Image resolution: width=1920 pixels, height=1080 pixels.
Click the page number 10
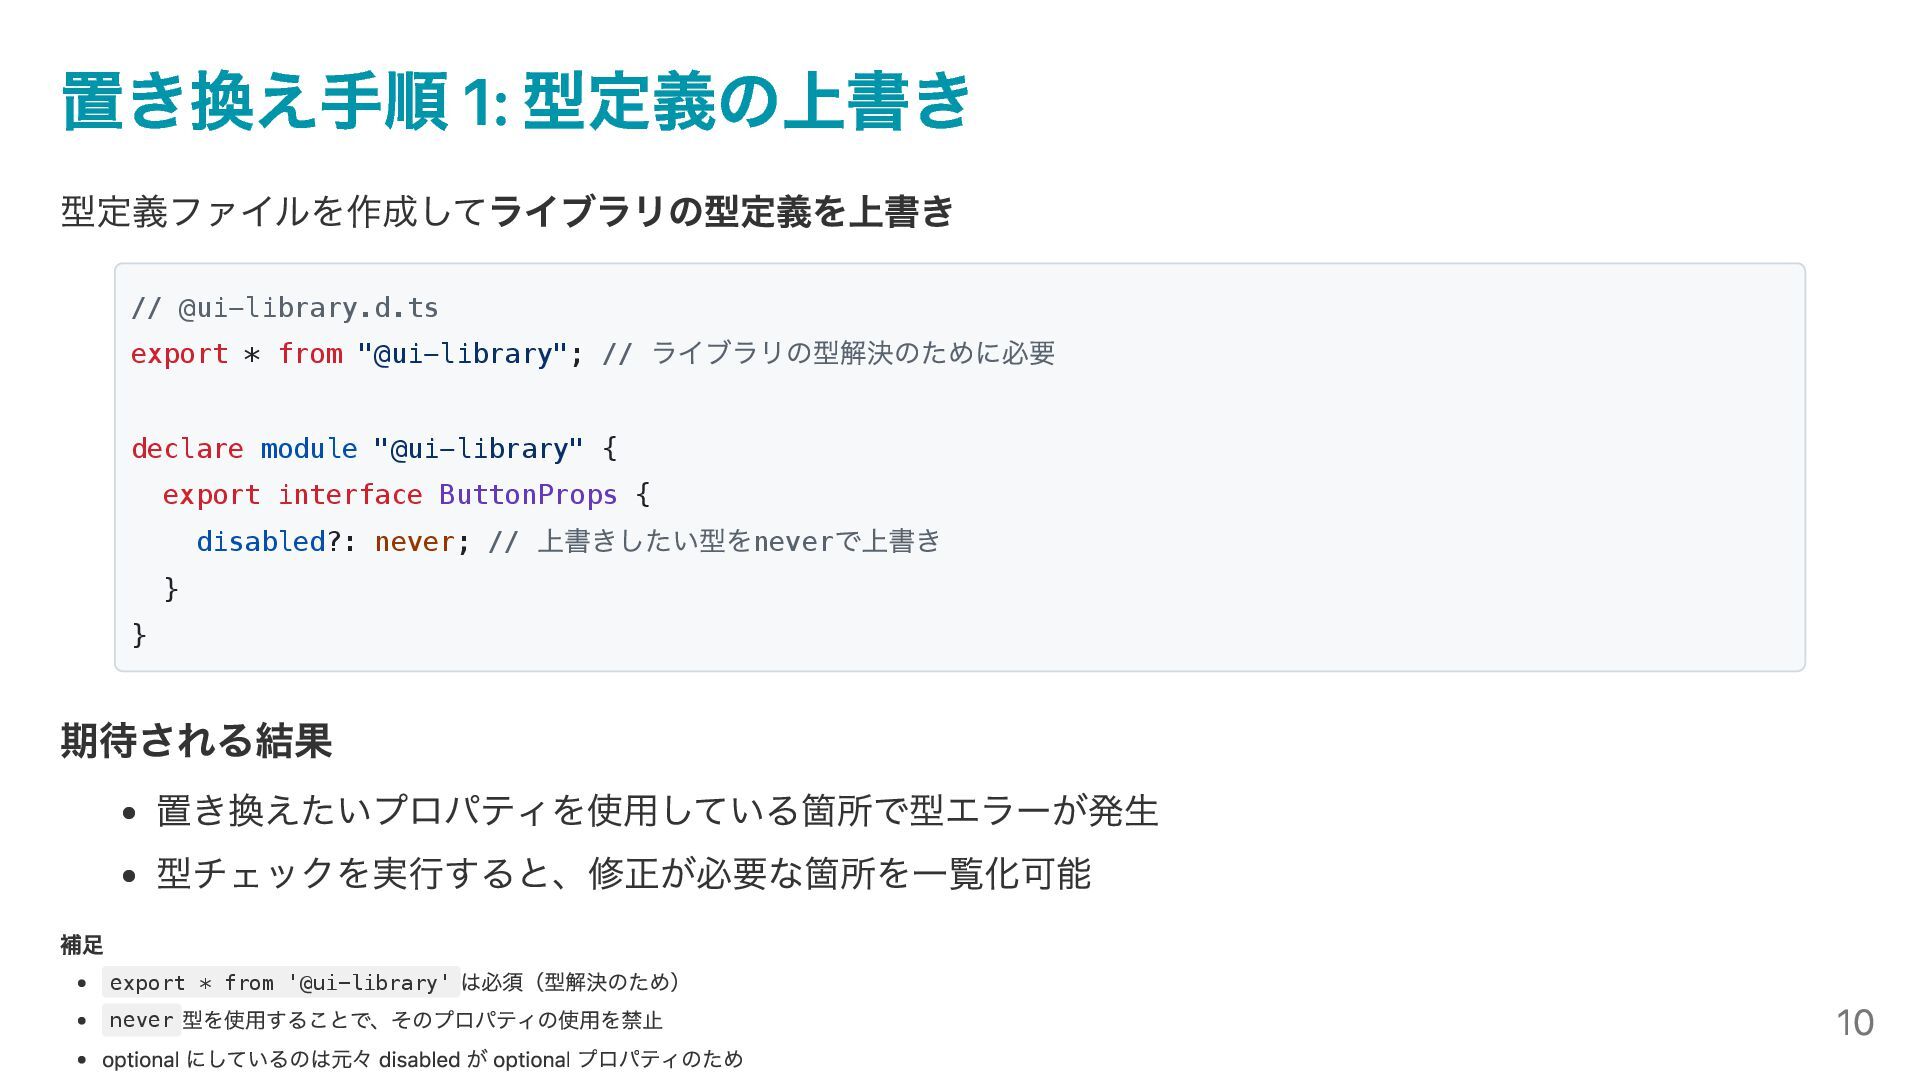coord(1854,1023)
